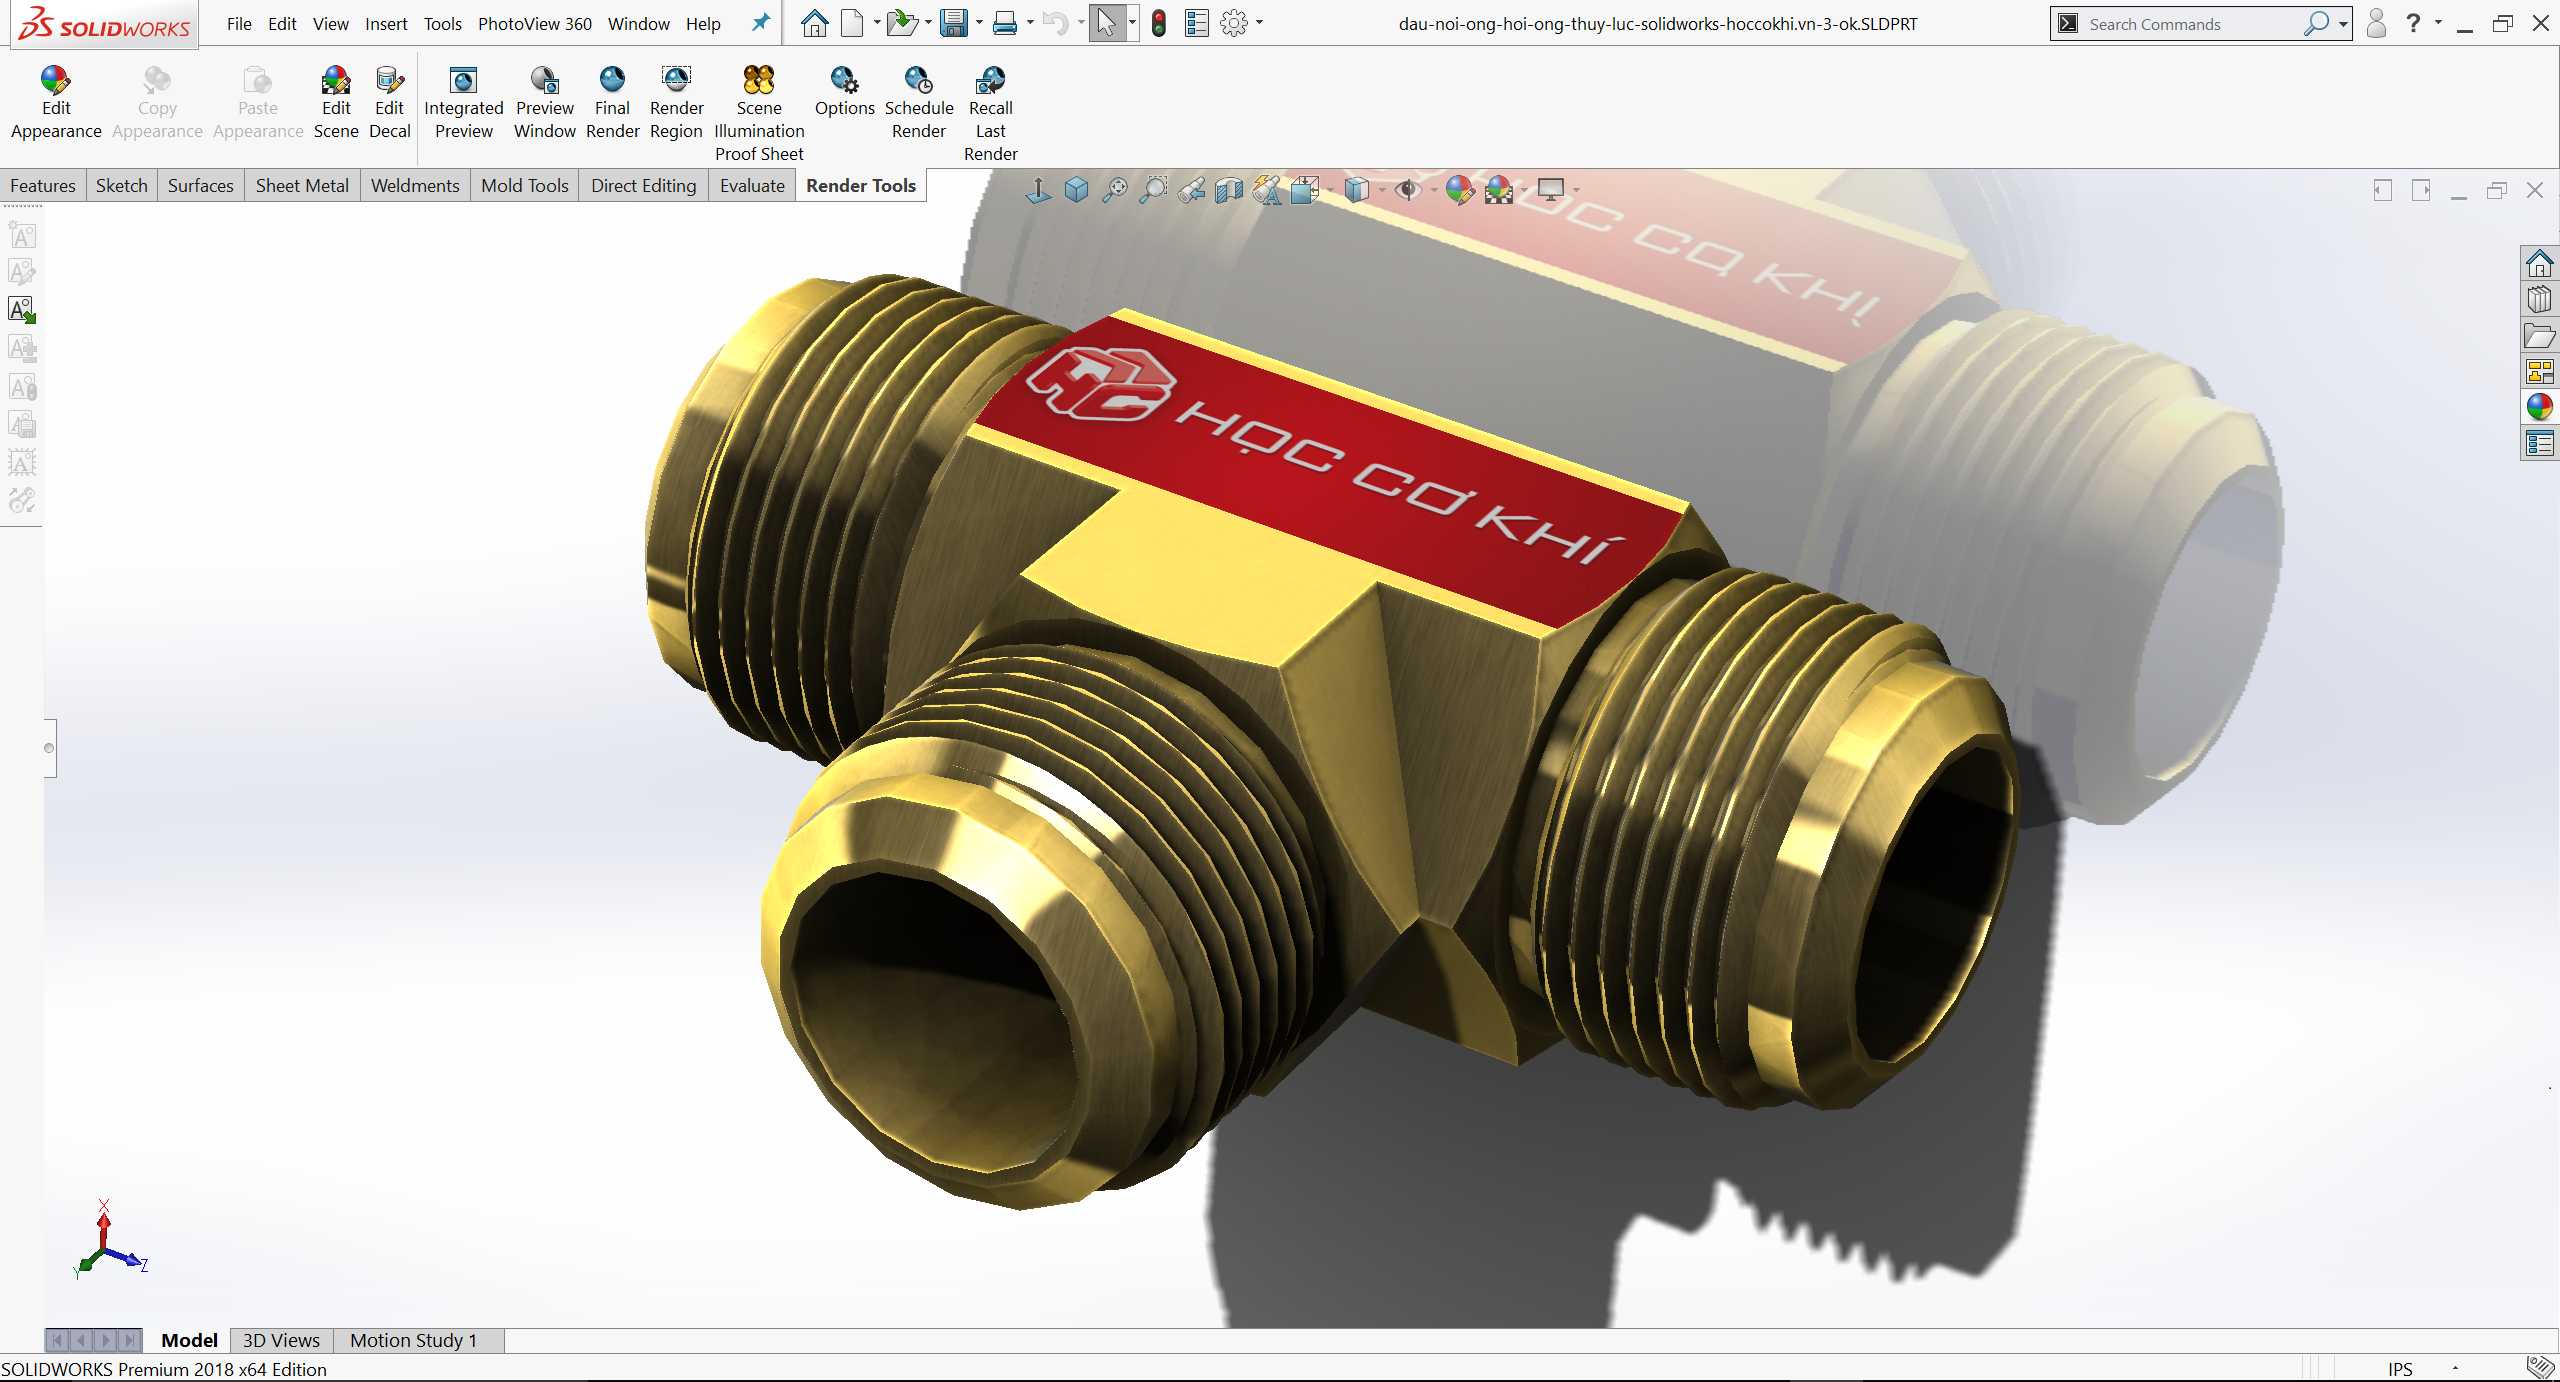The image size is (2560, 1382).
Task: Open File Explorer task pane tab
Action: coord(2540,336)
